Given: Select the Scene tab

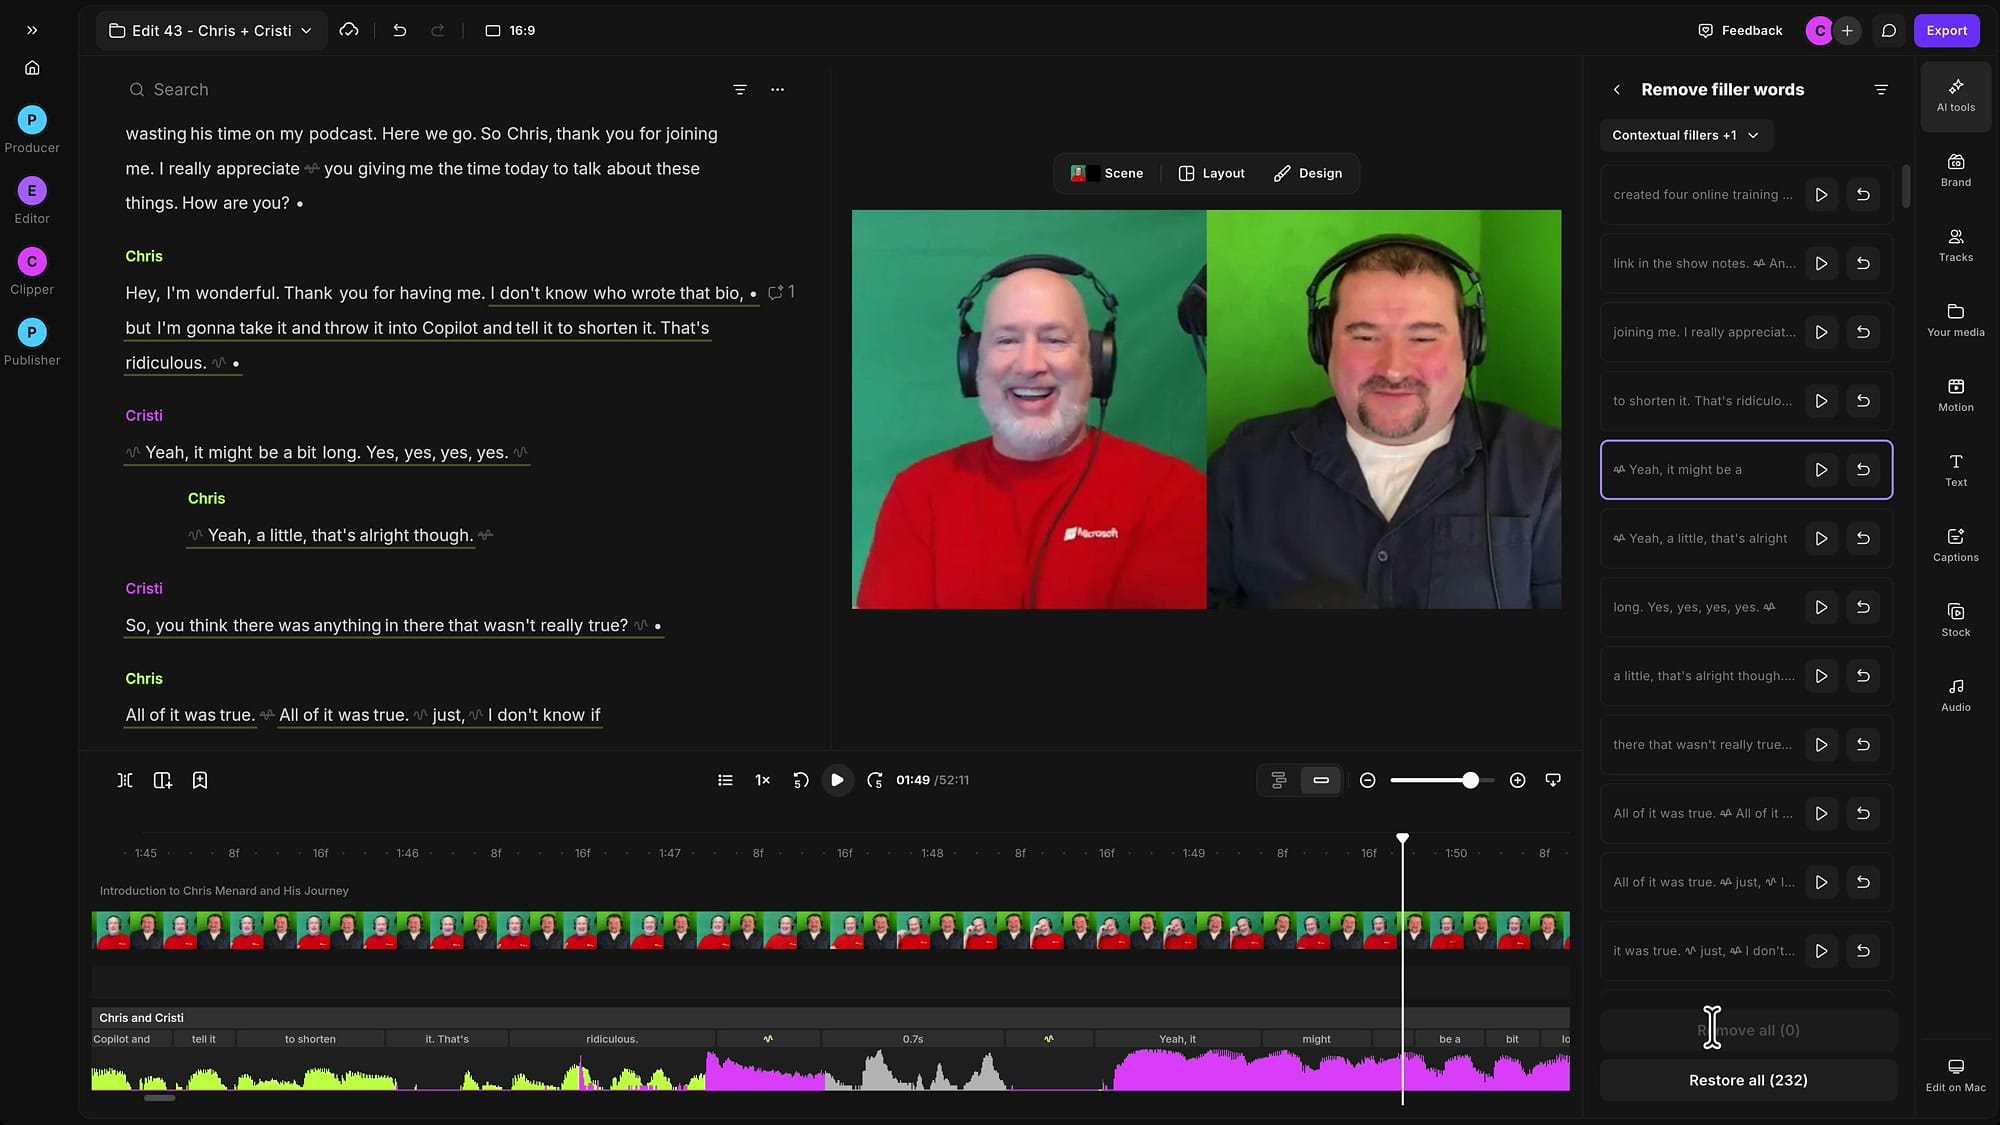Looking at the screenshot, I should 1107,173.
